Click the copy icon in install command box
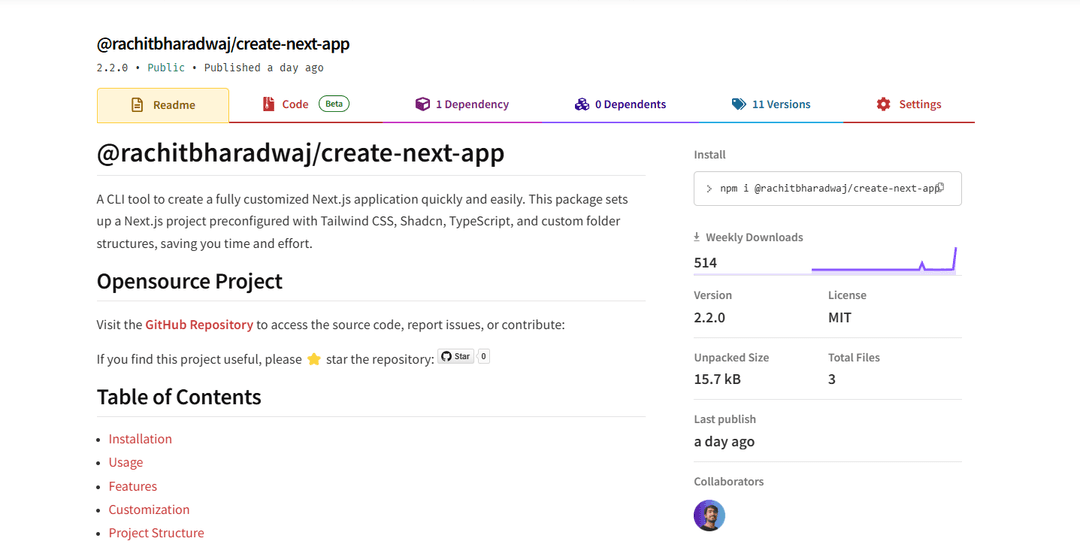The width and height of the screenshot is (1080, 547). [939, 188]
